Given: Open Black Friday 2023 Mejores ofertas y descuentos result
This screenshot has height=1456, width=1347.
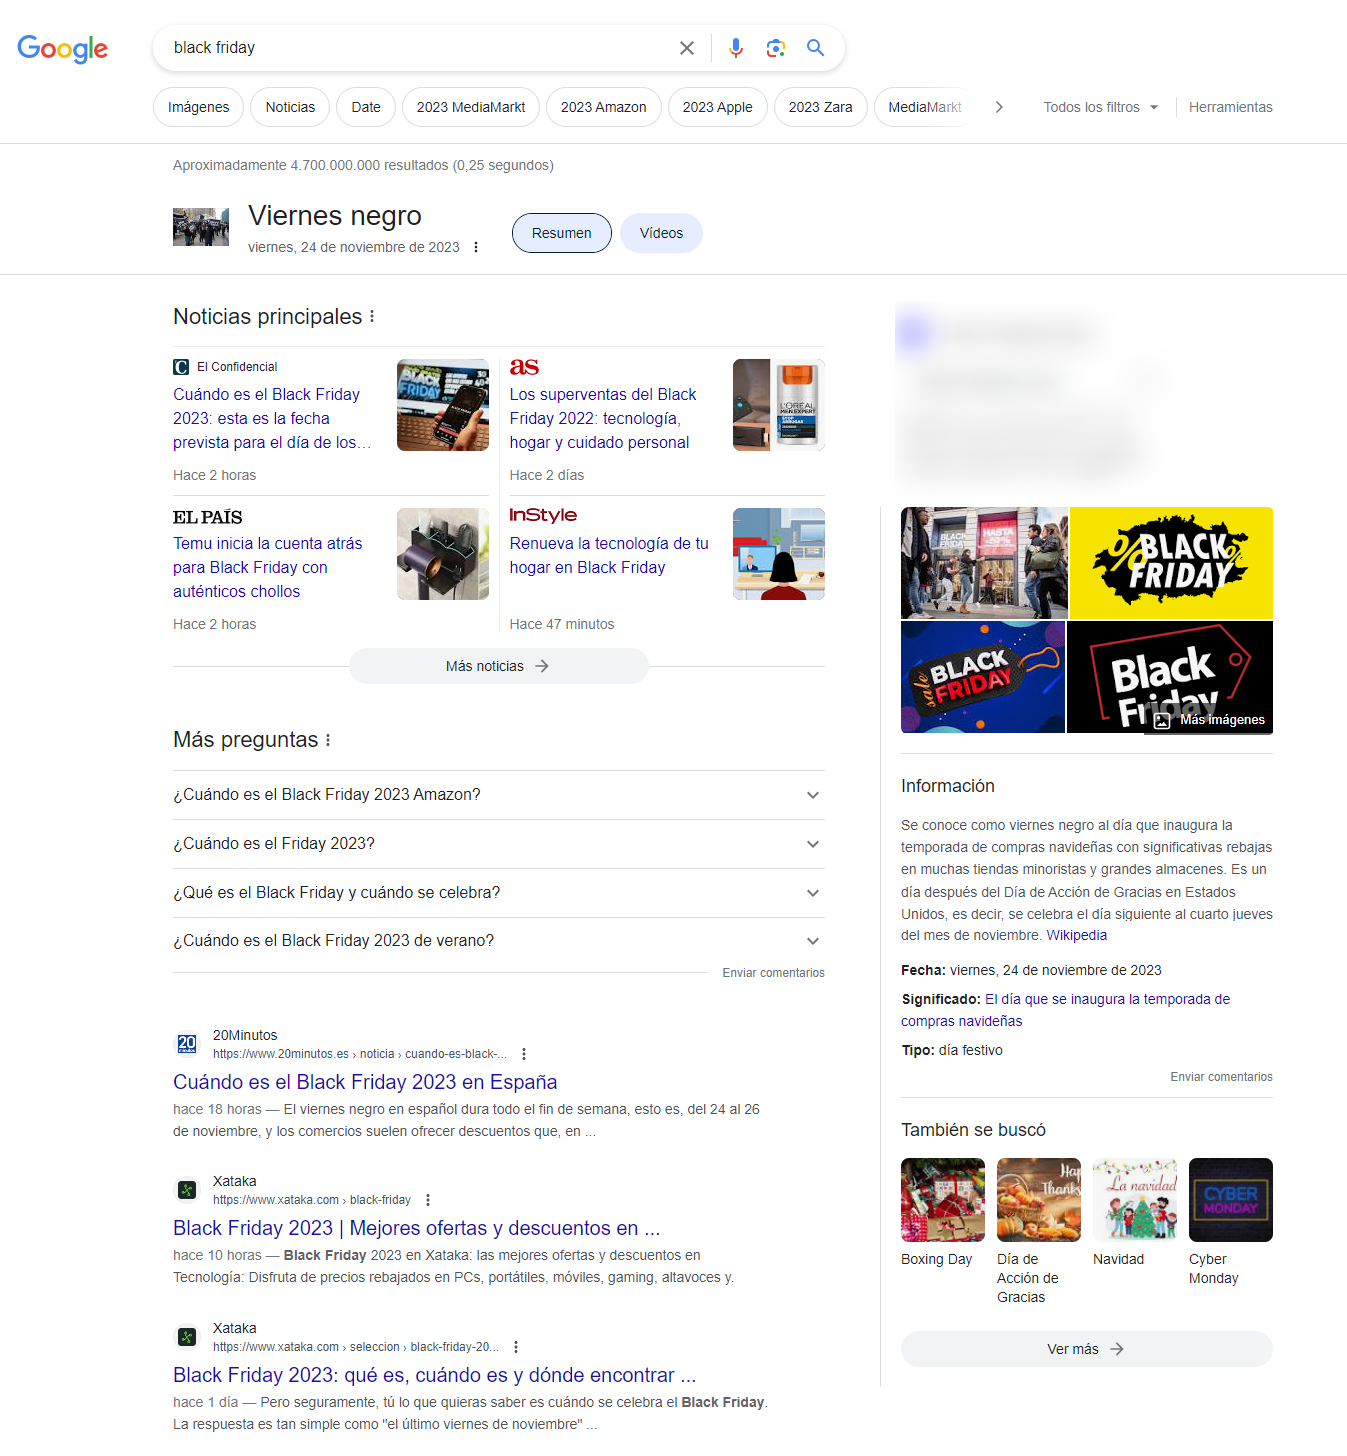Looking at the screenshot, I should click(416, 1228).
